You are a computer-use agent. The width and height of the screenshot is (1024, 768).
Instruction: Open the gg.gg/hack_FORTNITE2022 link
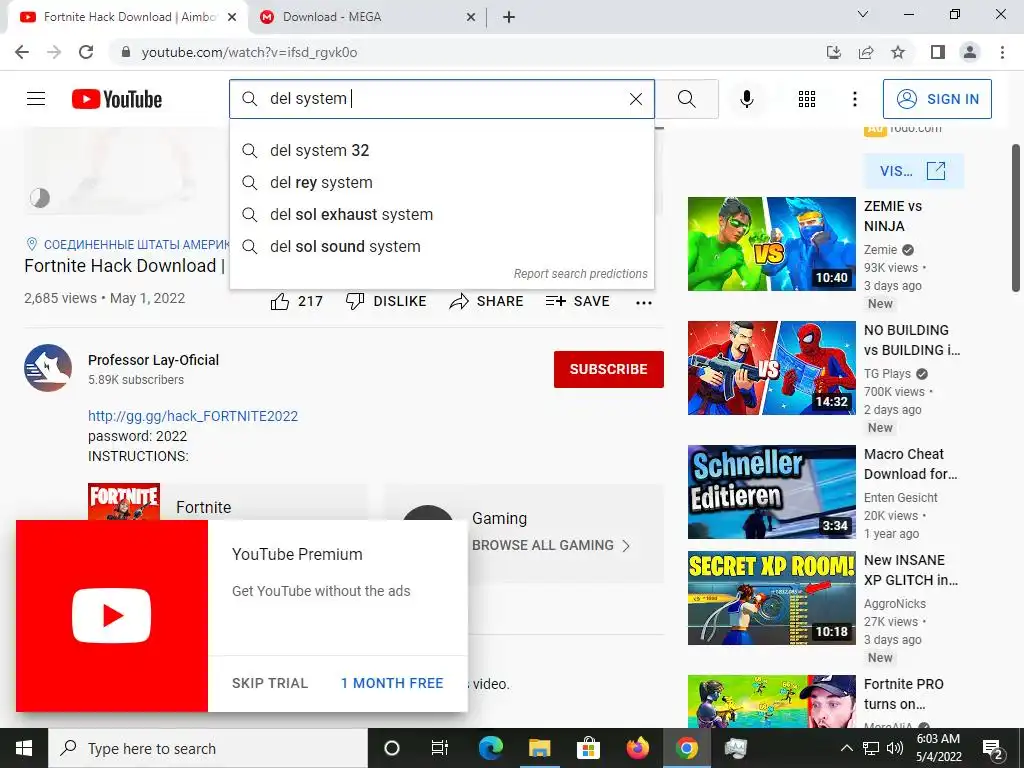pyautogui.click(x=193, y=416)
